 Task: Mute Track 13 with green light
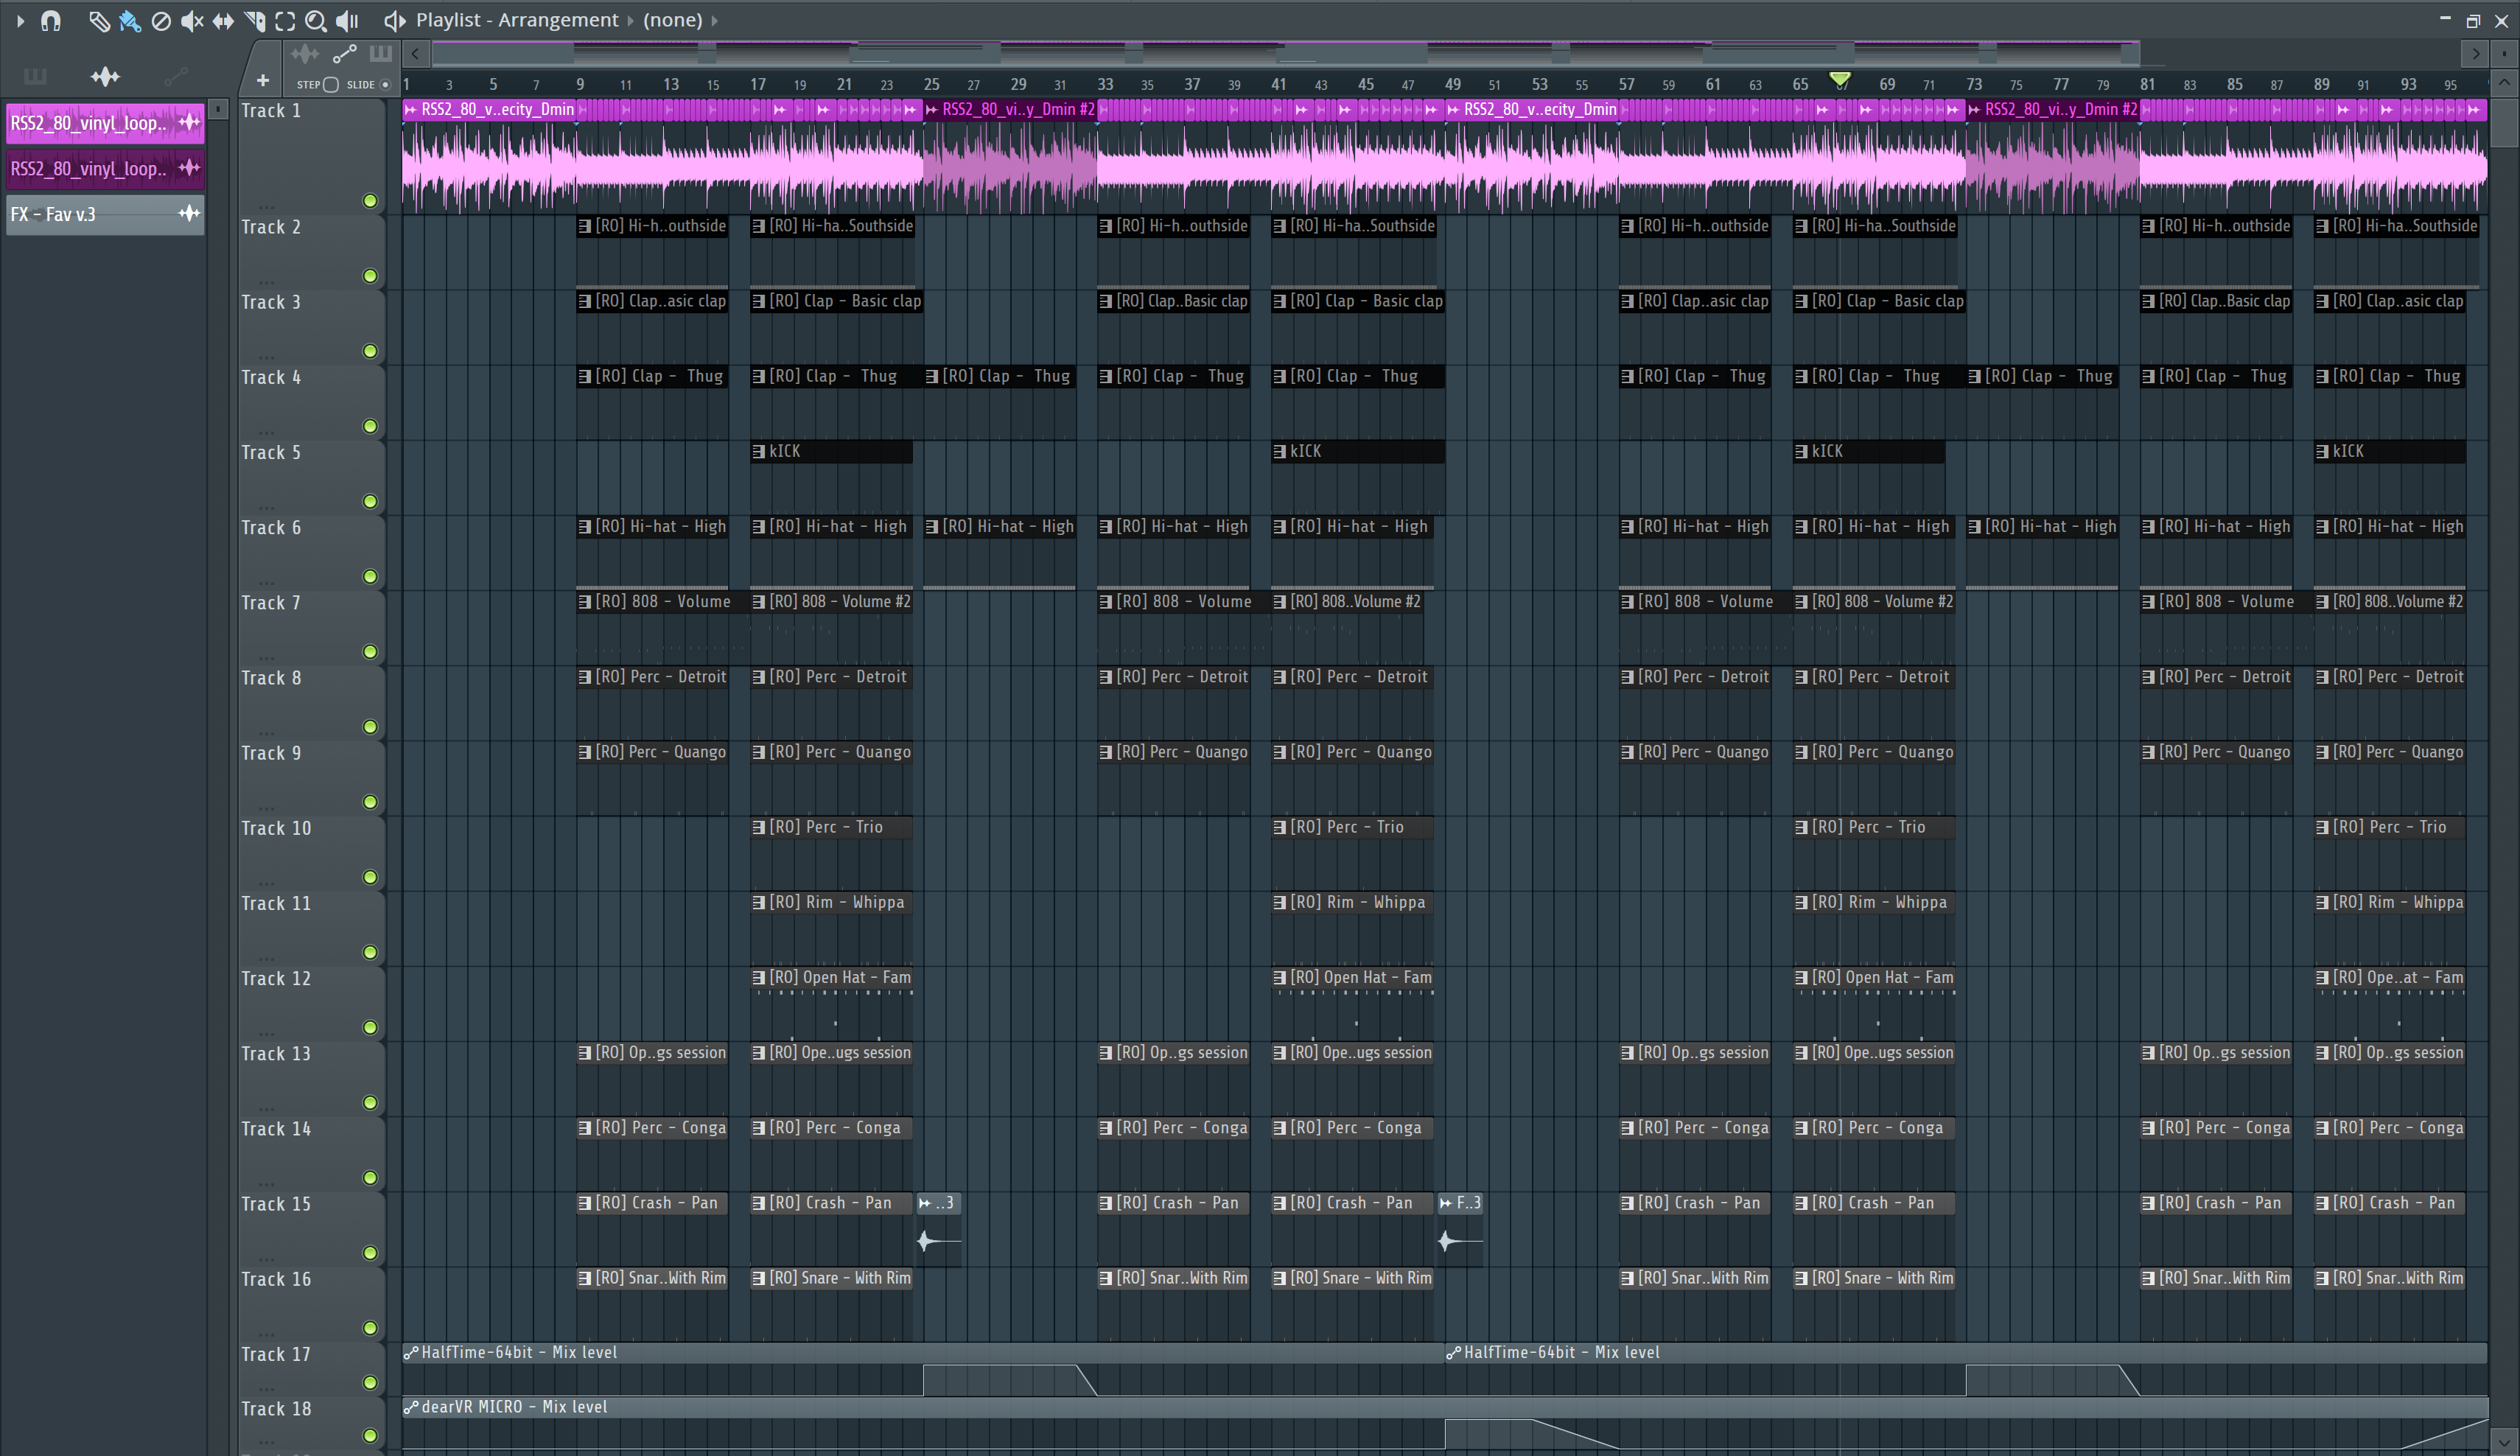[x=370, y=1102]
